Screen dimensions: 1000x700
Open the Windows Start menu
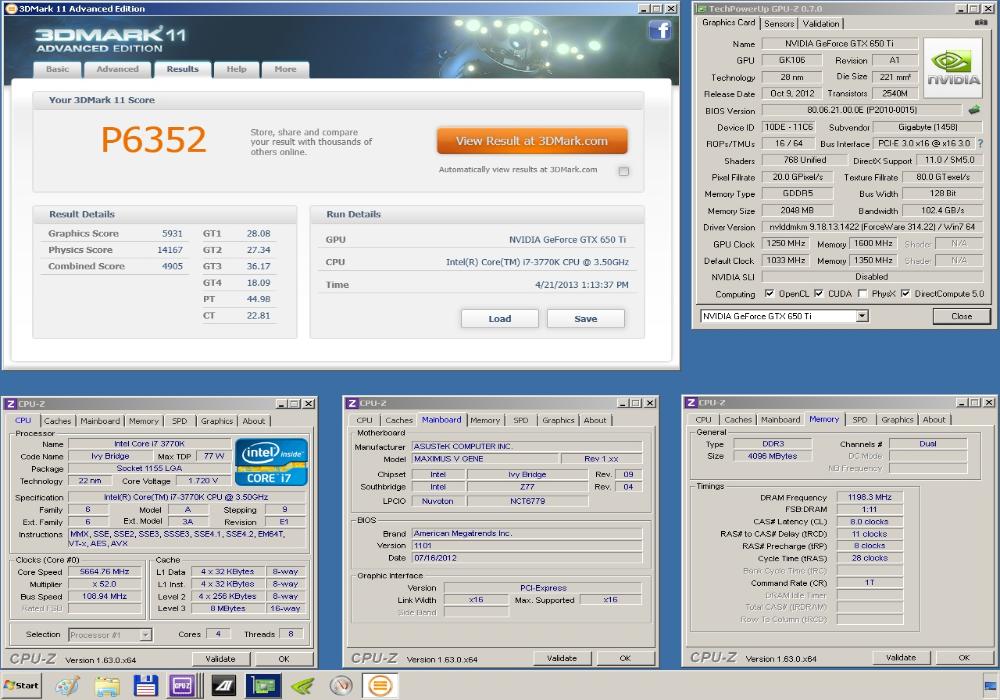pyautogui.click(x=22, y=685)
